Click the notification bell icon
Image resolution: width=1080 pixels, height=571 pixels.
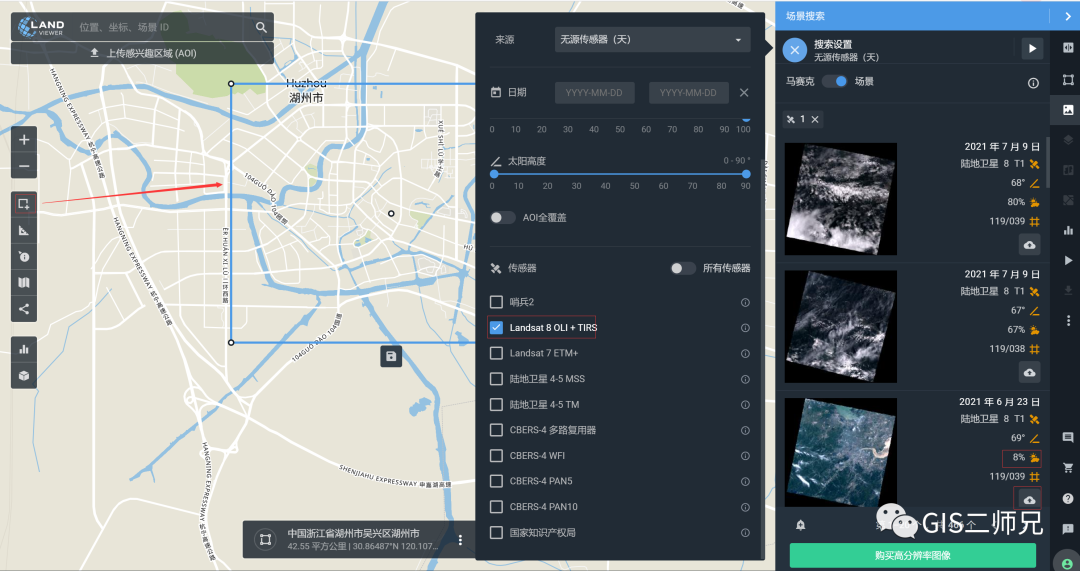(800, 525)
